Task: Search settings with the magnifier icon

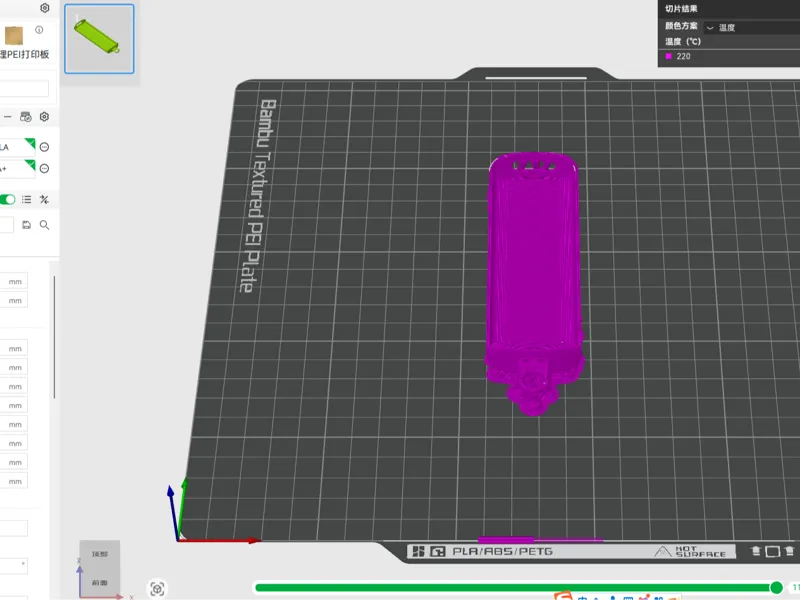Action: [x=44, y=225]
